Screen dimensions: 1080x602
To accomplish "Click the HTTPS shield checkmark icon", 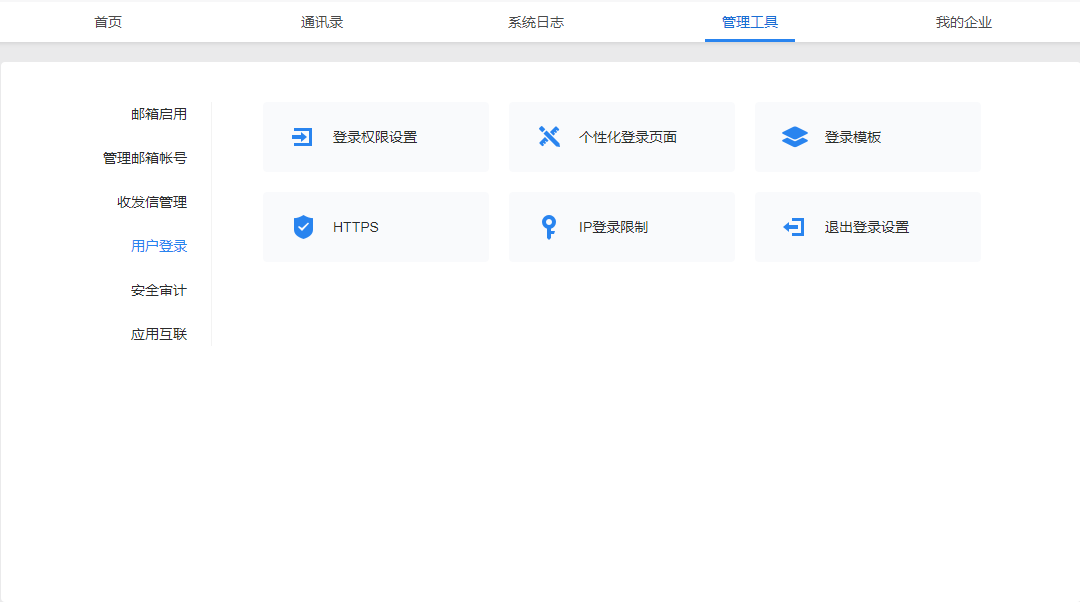I will [303, 227].
